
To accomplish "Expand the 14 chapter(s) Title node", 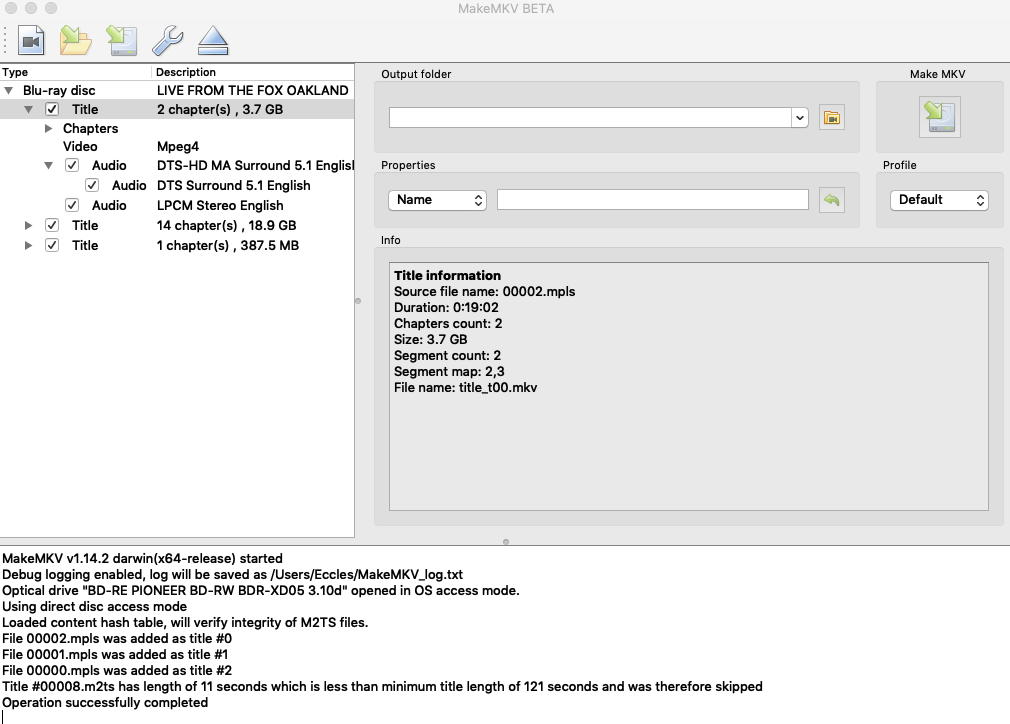I will pyautogui.click(x=28, y=225).
